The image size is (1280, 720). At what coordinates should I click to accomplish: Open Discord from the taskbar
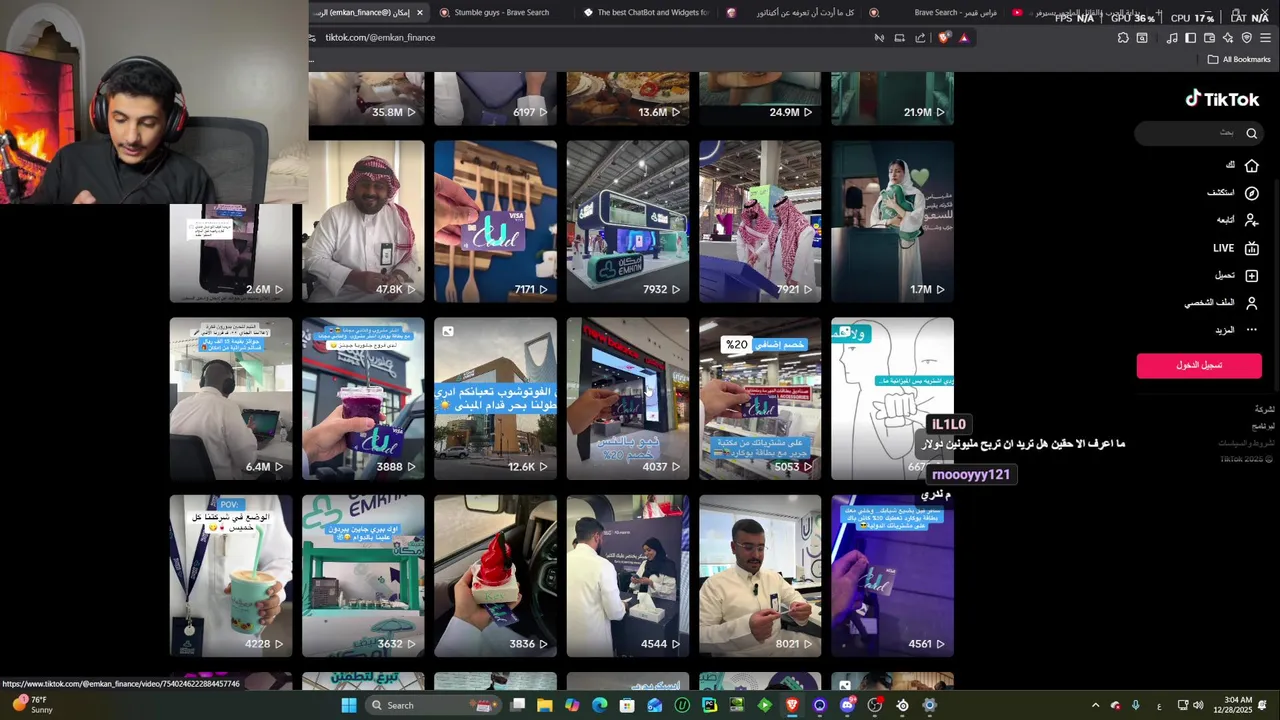coord(848,705)
